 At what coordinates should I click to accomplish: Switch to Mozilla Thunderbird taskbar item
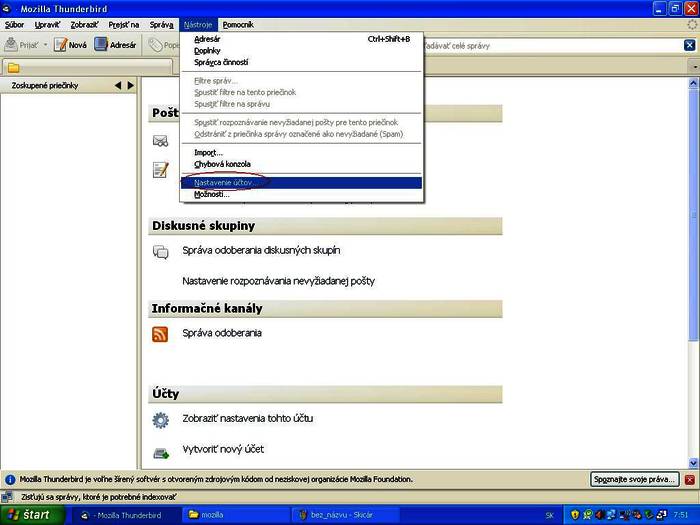tap(126, 515)
